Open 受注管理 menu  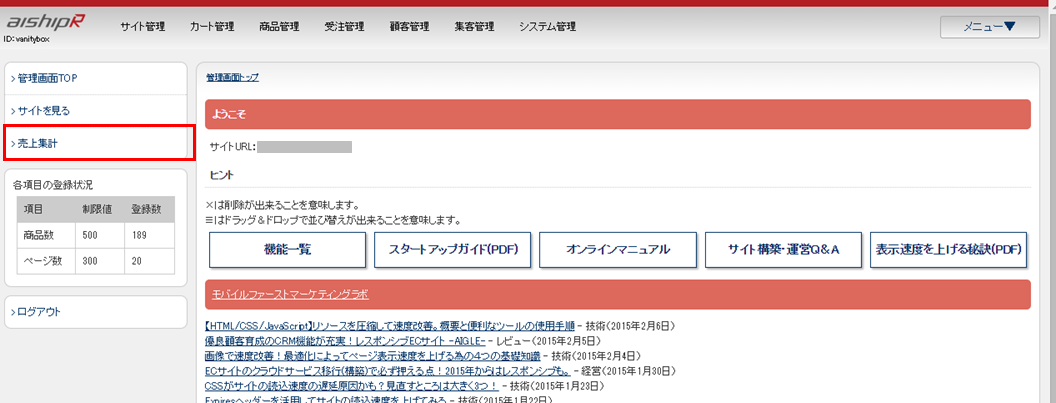pos(344,27)
